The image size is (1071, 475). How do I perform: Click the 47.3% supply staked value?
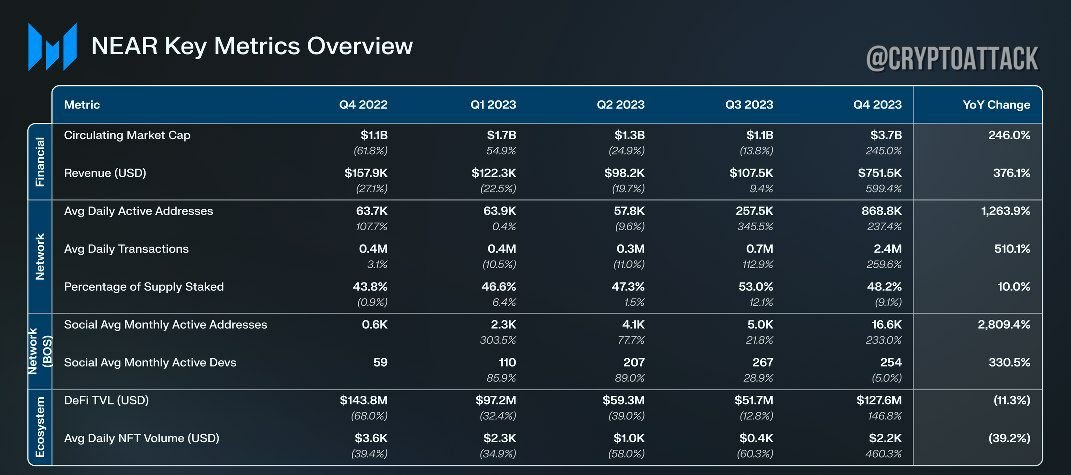pyautogui.click(x=628, y=287)
